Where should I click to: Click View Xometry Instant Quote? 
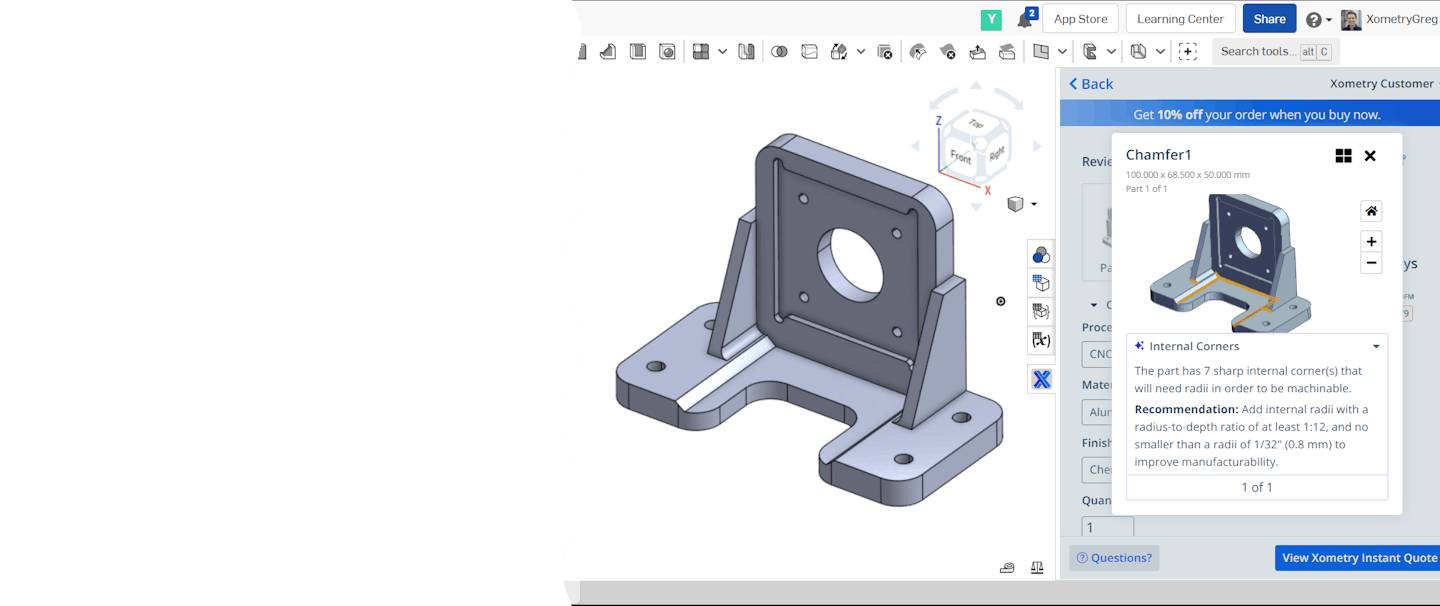(x=1358, y=558)
